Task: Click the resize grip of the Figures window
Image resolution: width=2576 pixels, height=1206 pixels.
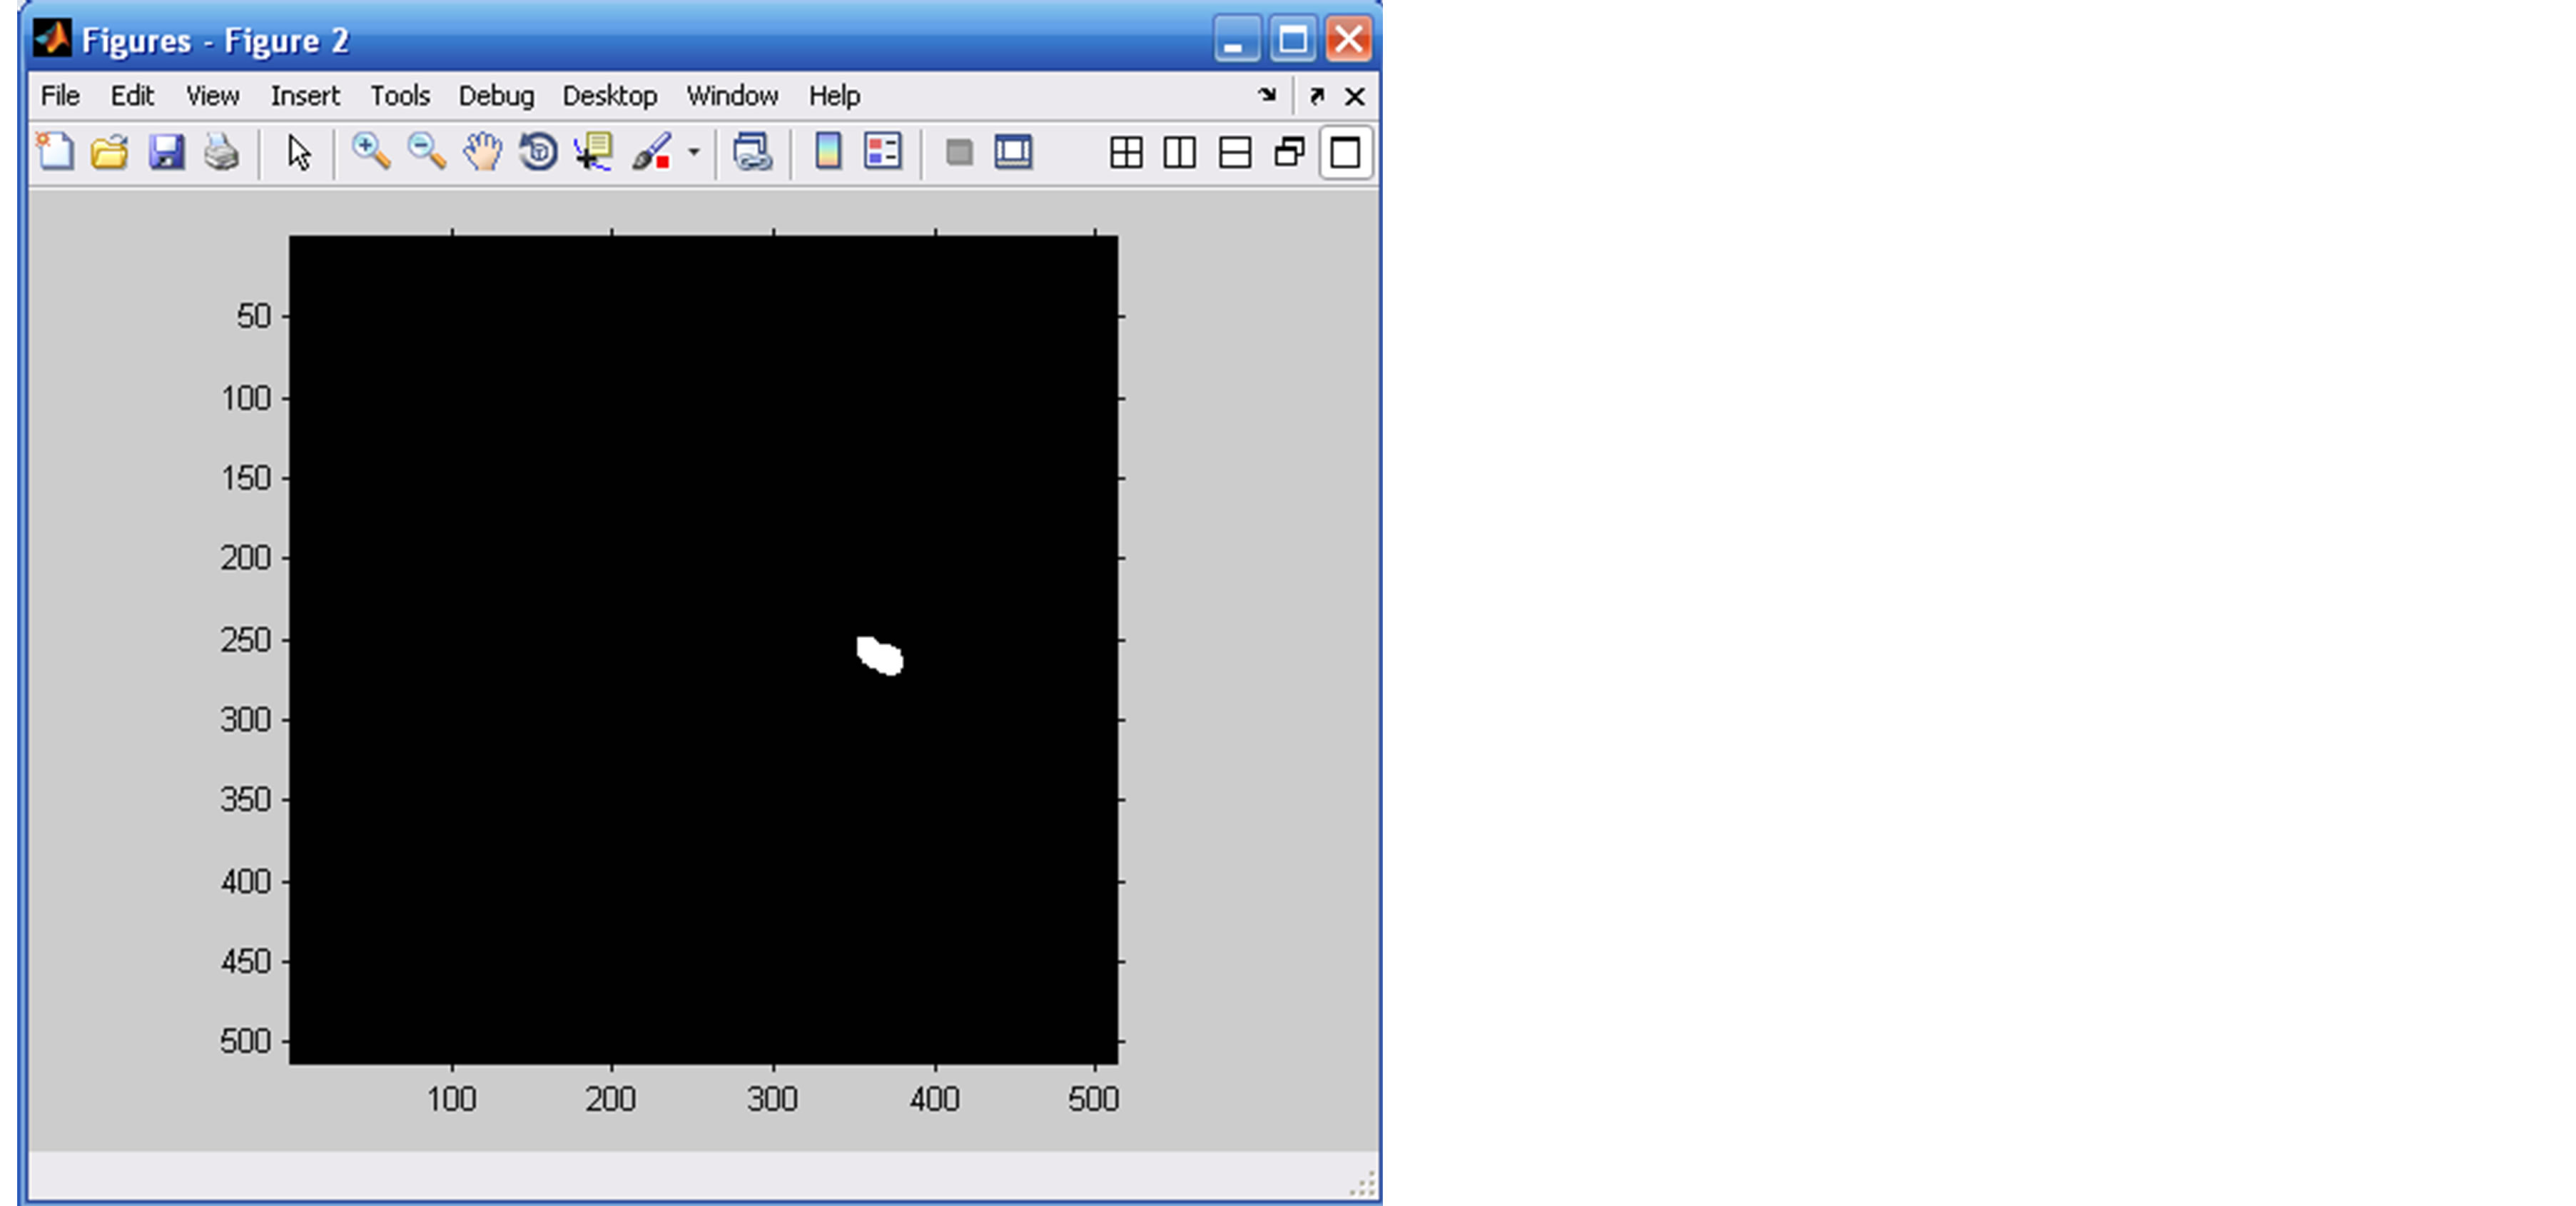Action: coord(1362,1184)
